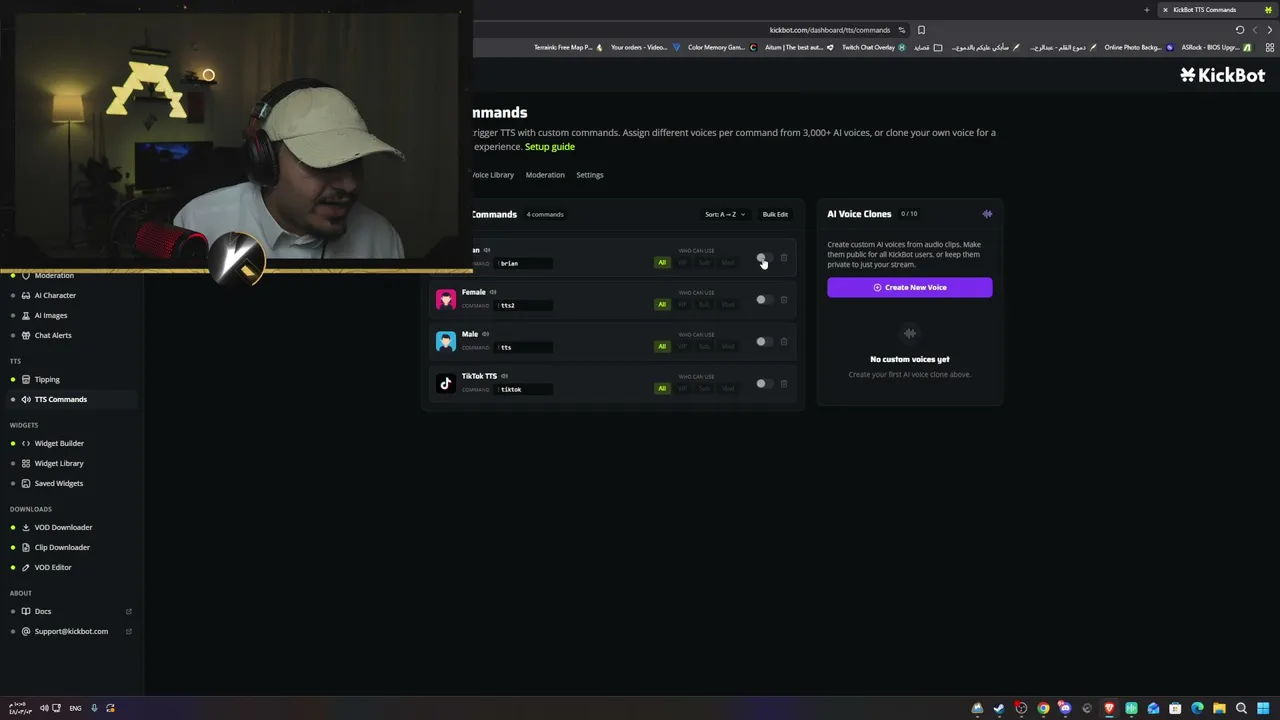1280x720 pixels.
Task: Enable the Female TTS command switch
Action: click(x=763, y=300)
